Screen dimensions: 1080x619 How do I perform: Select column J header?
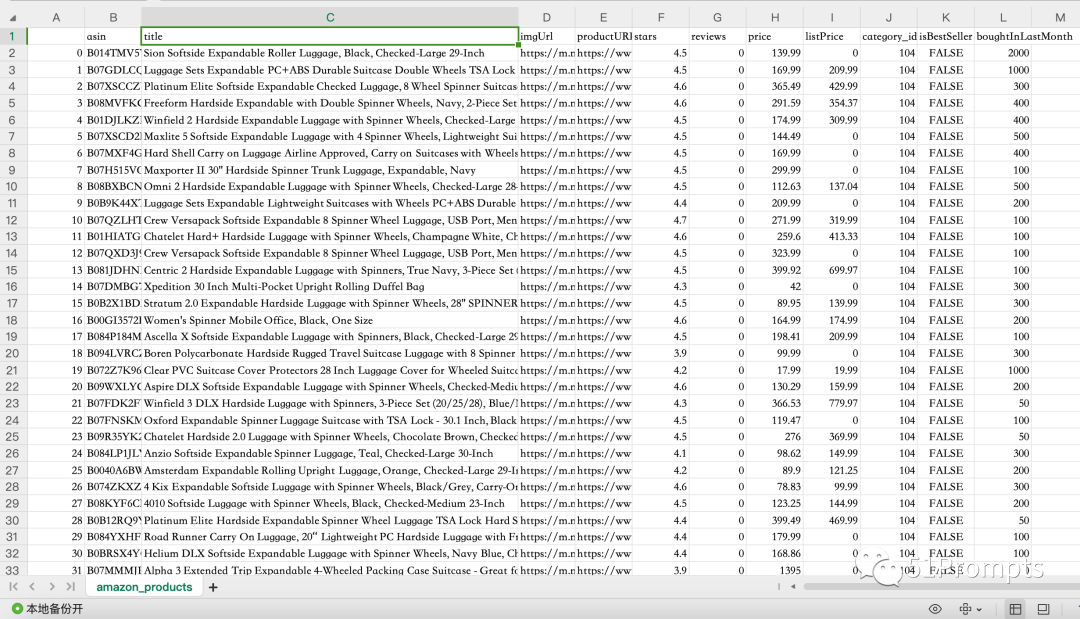pos(889,18)
